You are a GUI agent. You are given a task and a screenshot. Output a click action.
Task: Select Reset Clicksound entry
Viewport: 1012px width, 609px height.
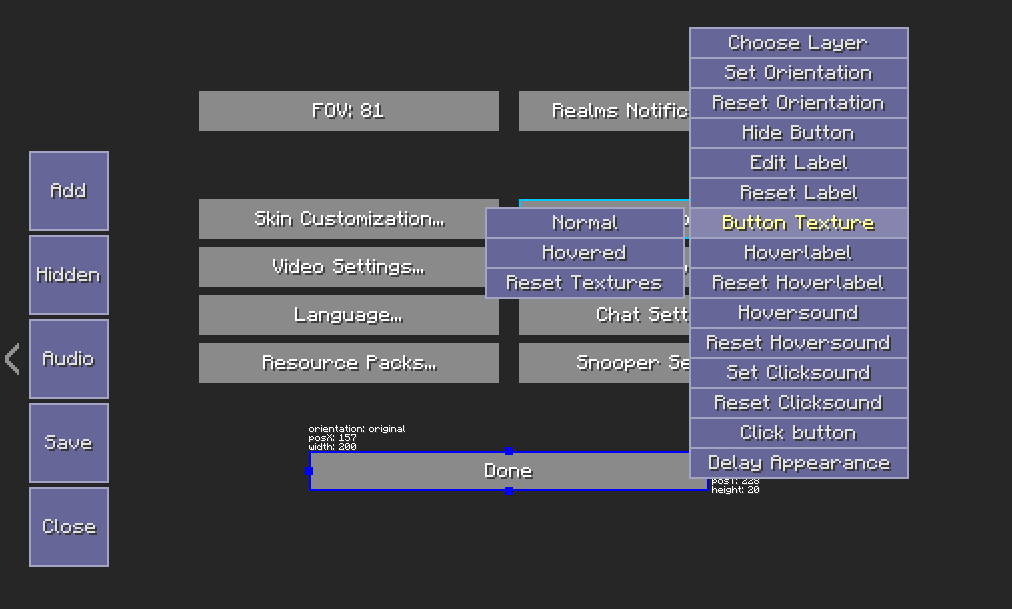coord(799,403)
